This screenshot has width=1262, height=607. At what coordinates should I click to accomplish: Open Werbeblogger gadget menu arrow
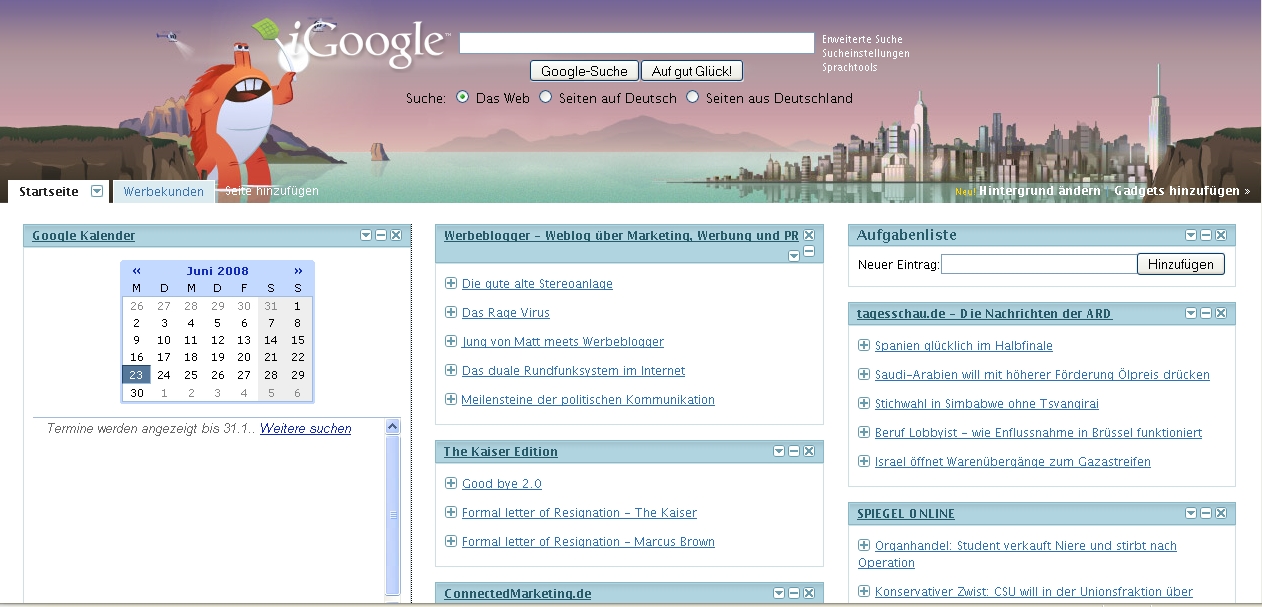click(794, 256)
